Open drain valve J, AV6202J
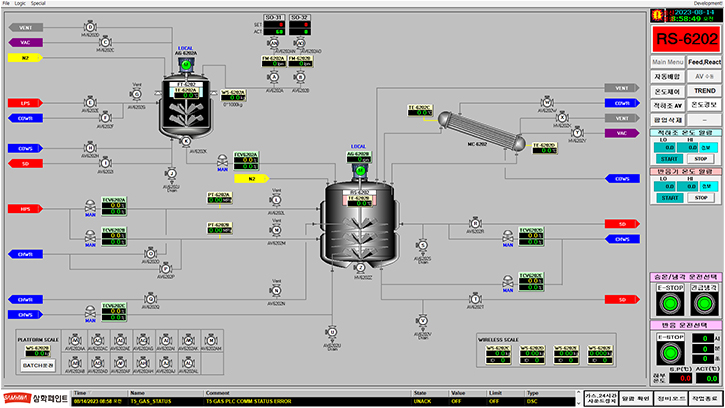This screenshot has height=408, width=725. [x=171, y=174]
